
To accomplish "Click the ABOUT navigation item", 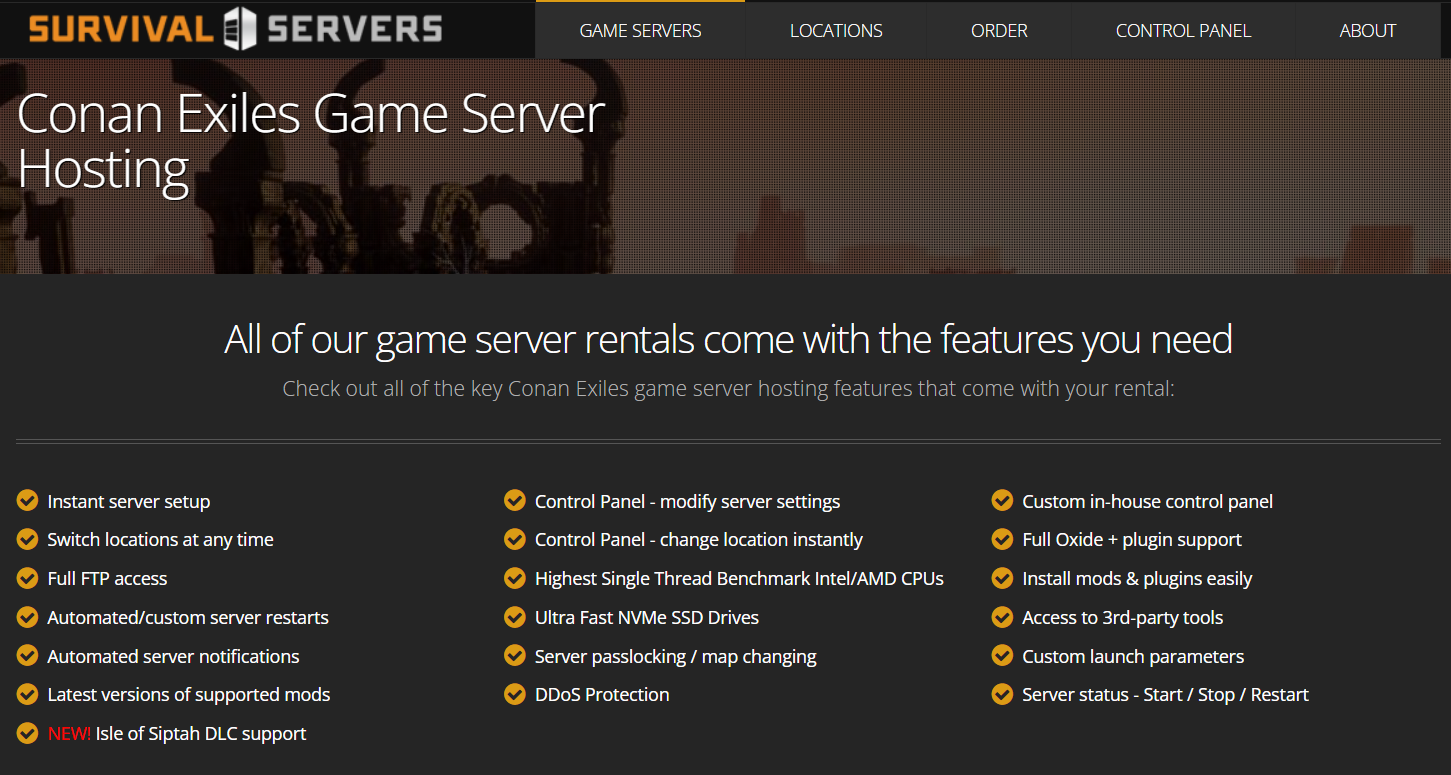I will pyautogui.click(x=1367, y=31).
